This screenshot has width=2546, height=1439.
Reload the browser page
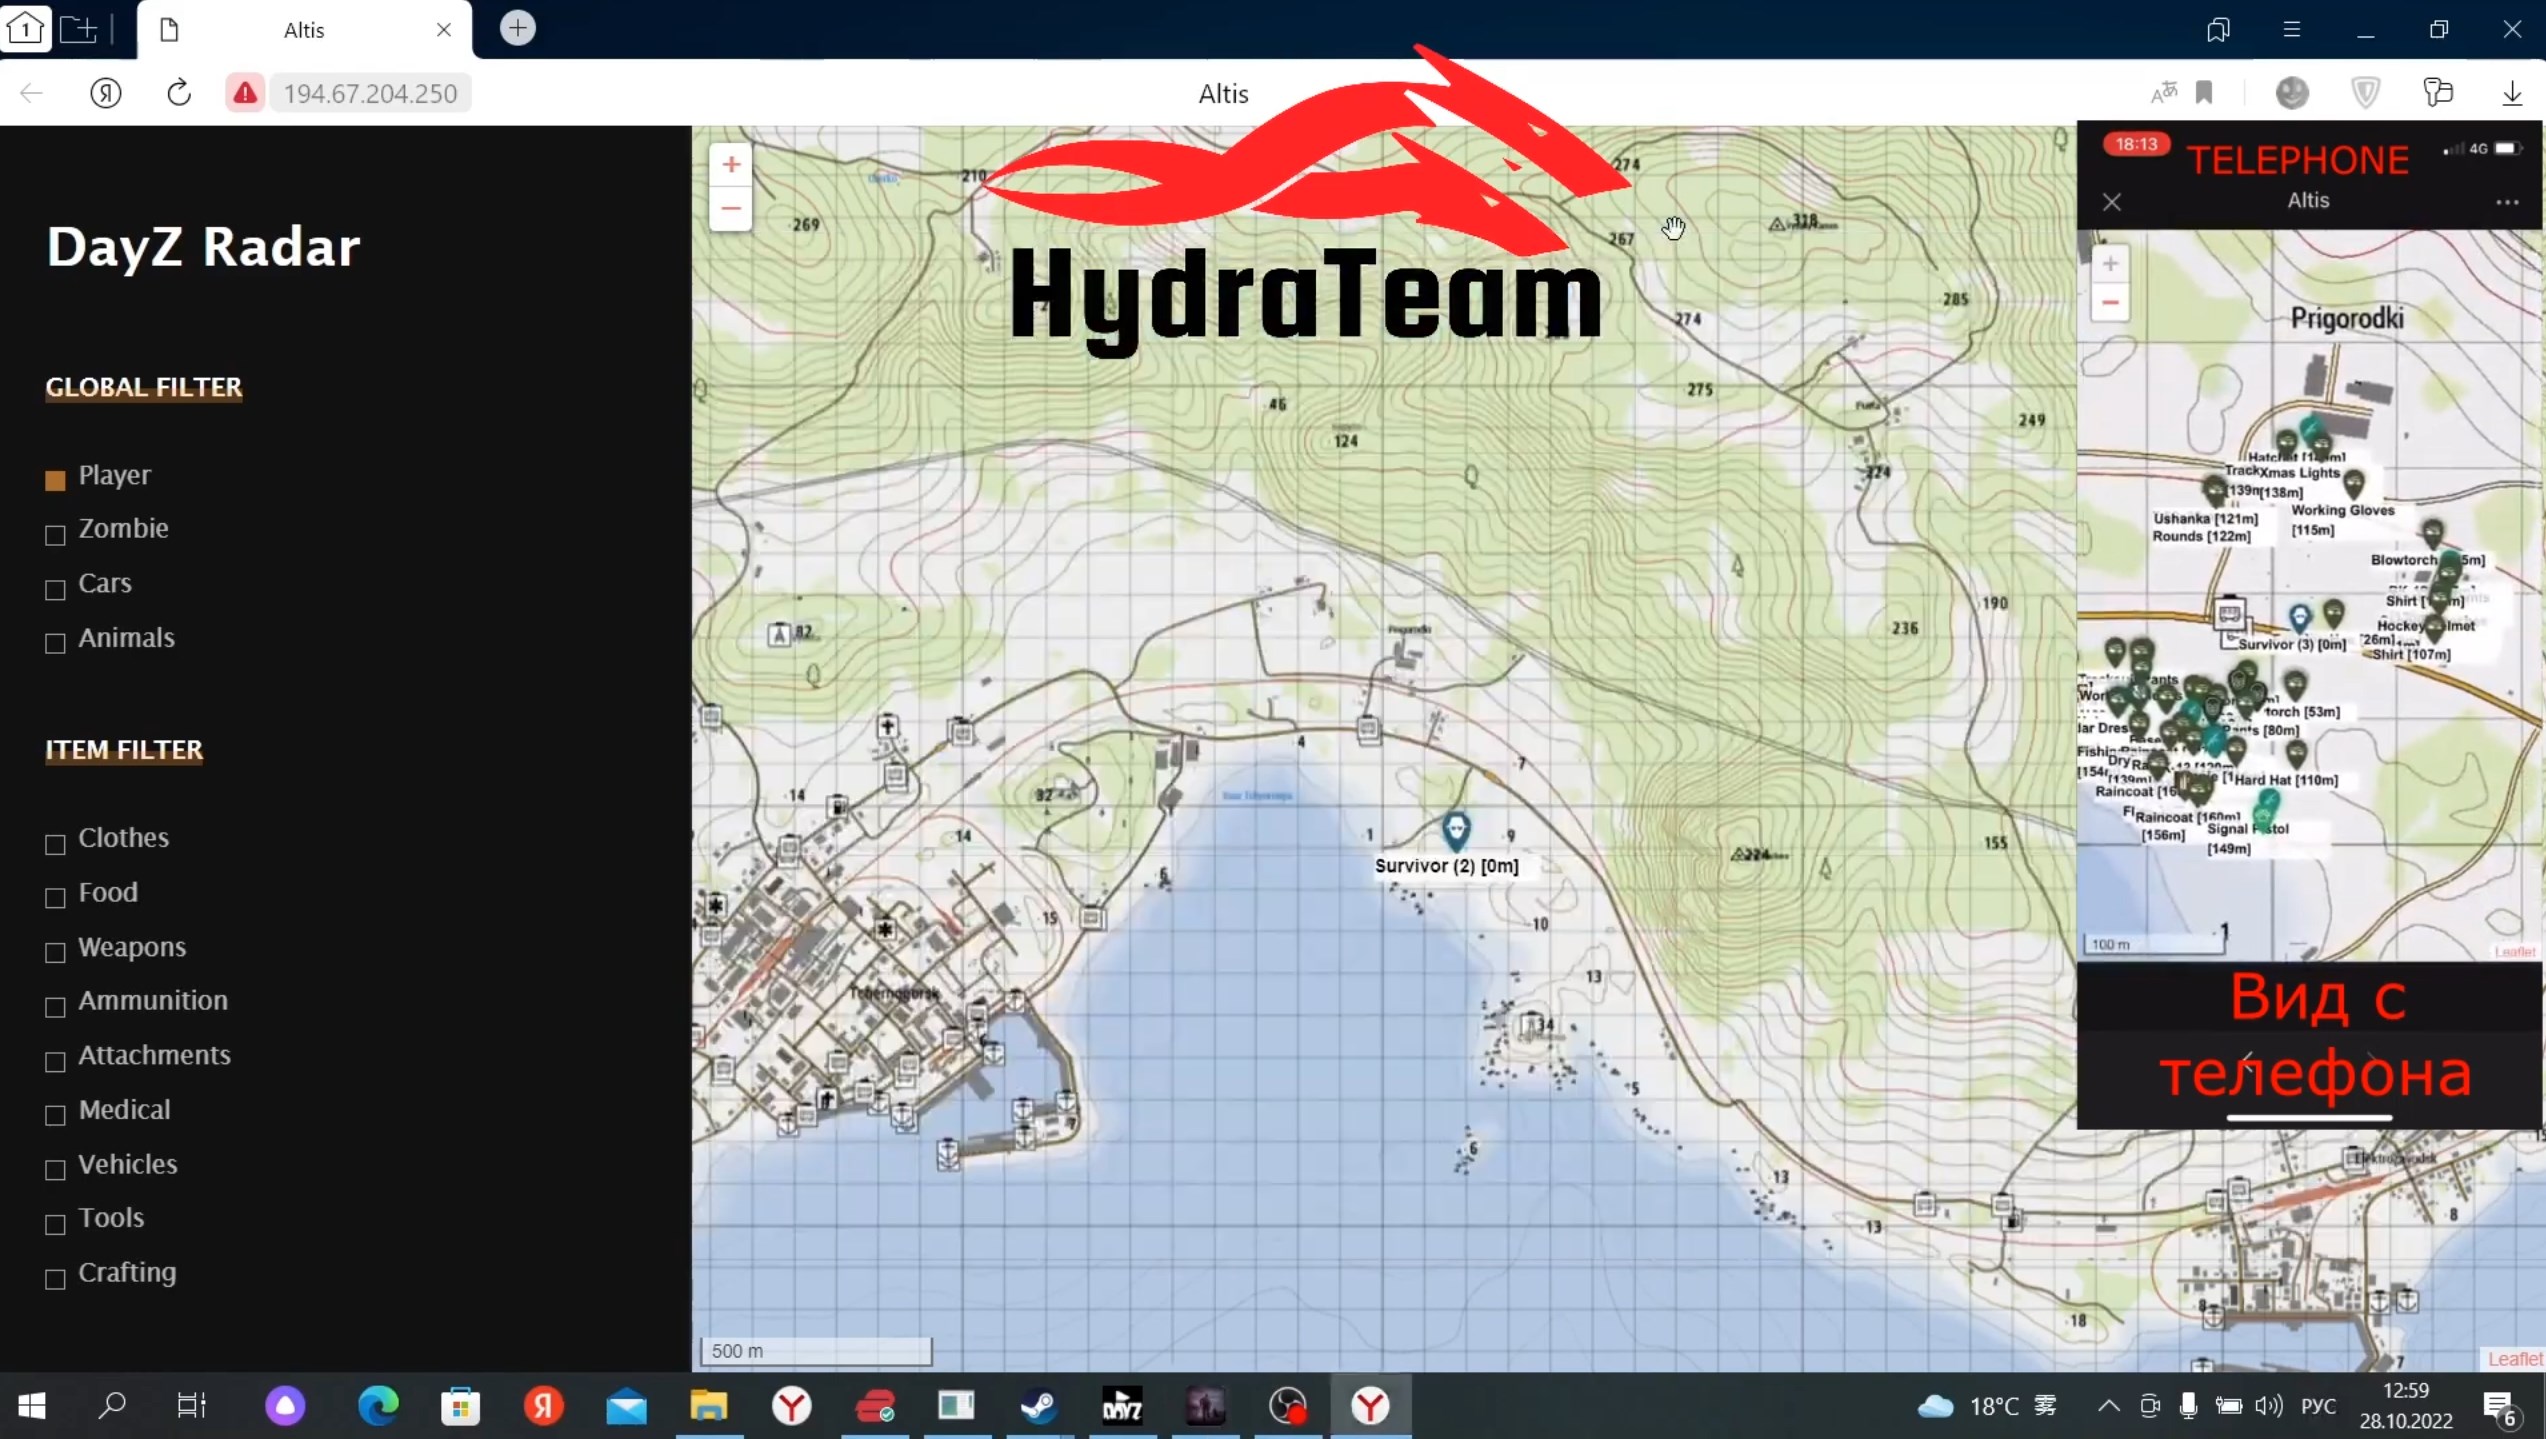pos(179,93)
